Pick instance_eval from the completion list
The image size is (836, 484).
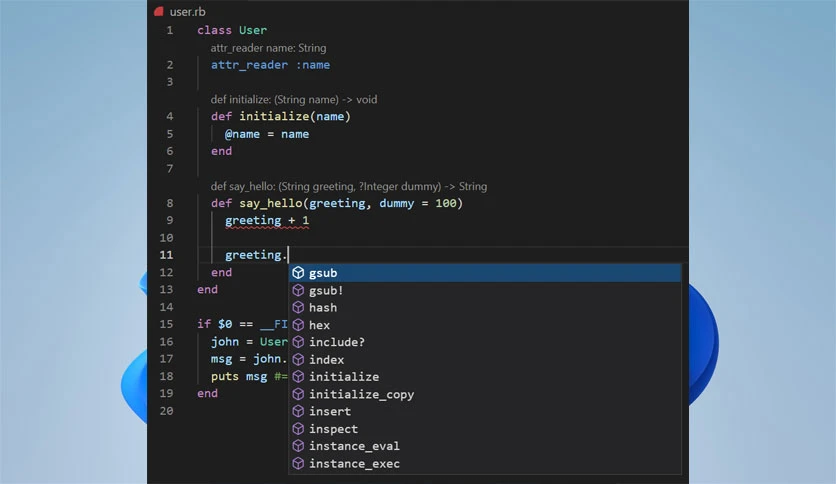tap(485, 446)
